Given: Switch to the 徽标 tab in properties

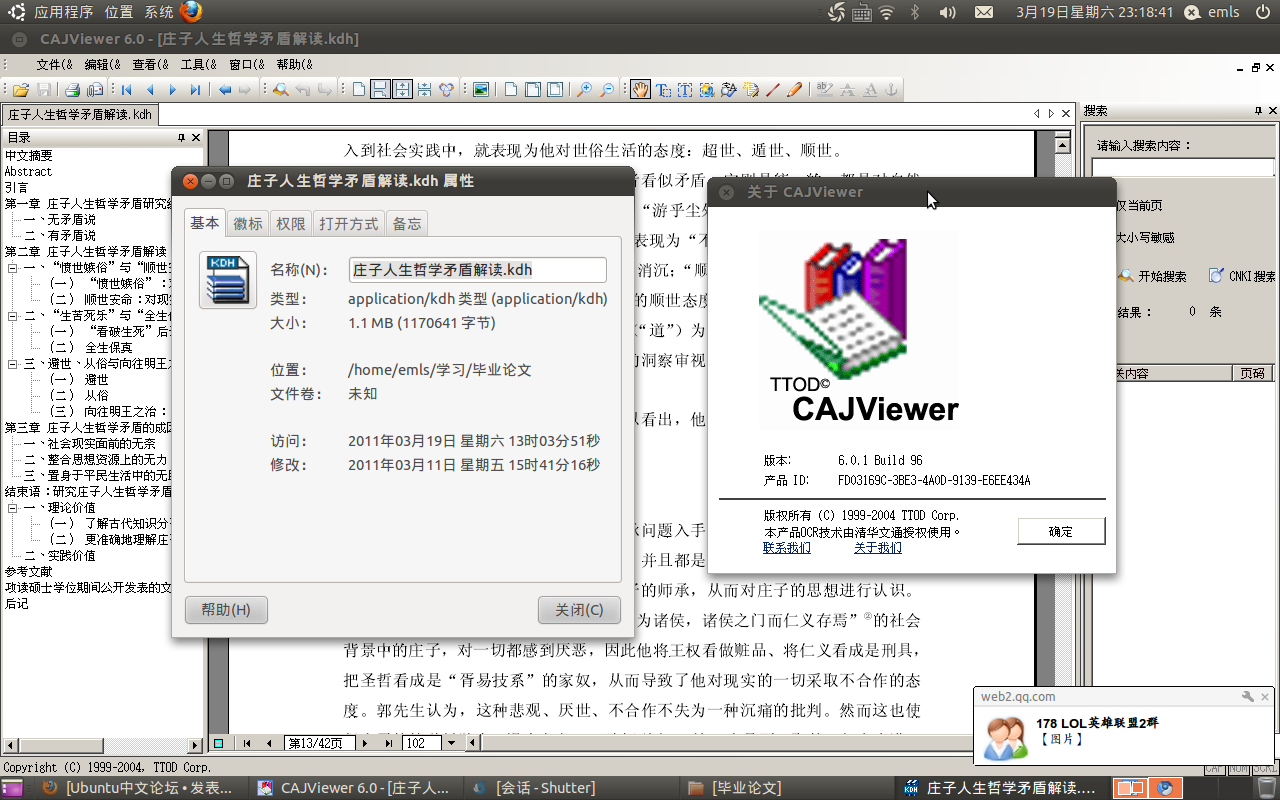Looking at the screenshot, I should coord(248,224).
